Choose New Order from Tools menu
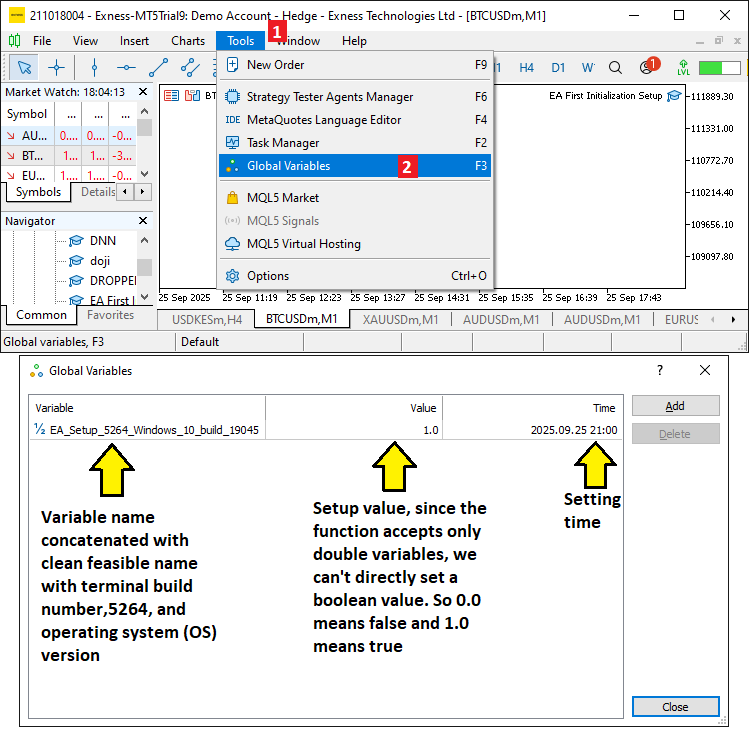This screenshot has width=749, height=731. pos(354,65)
